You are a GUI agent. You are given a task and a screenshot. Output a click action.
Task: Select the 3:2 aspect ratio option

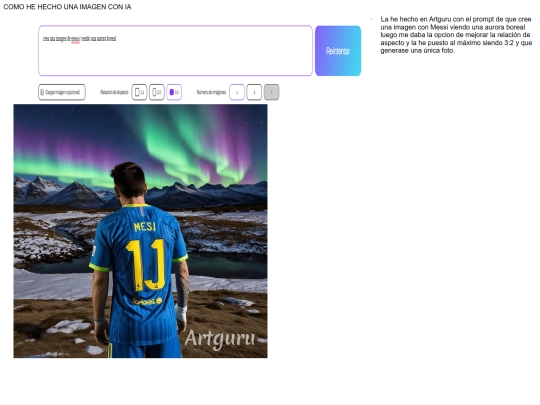pos(174,92)
